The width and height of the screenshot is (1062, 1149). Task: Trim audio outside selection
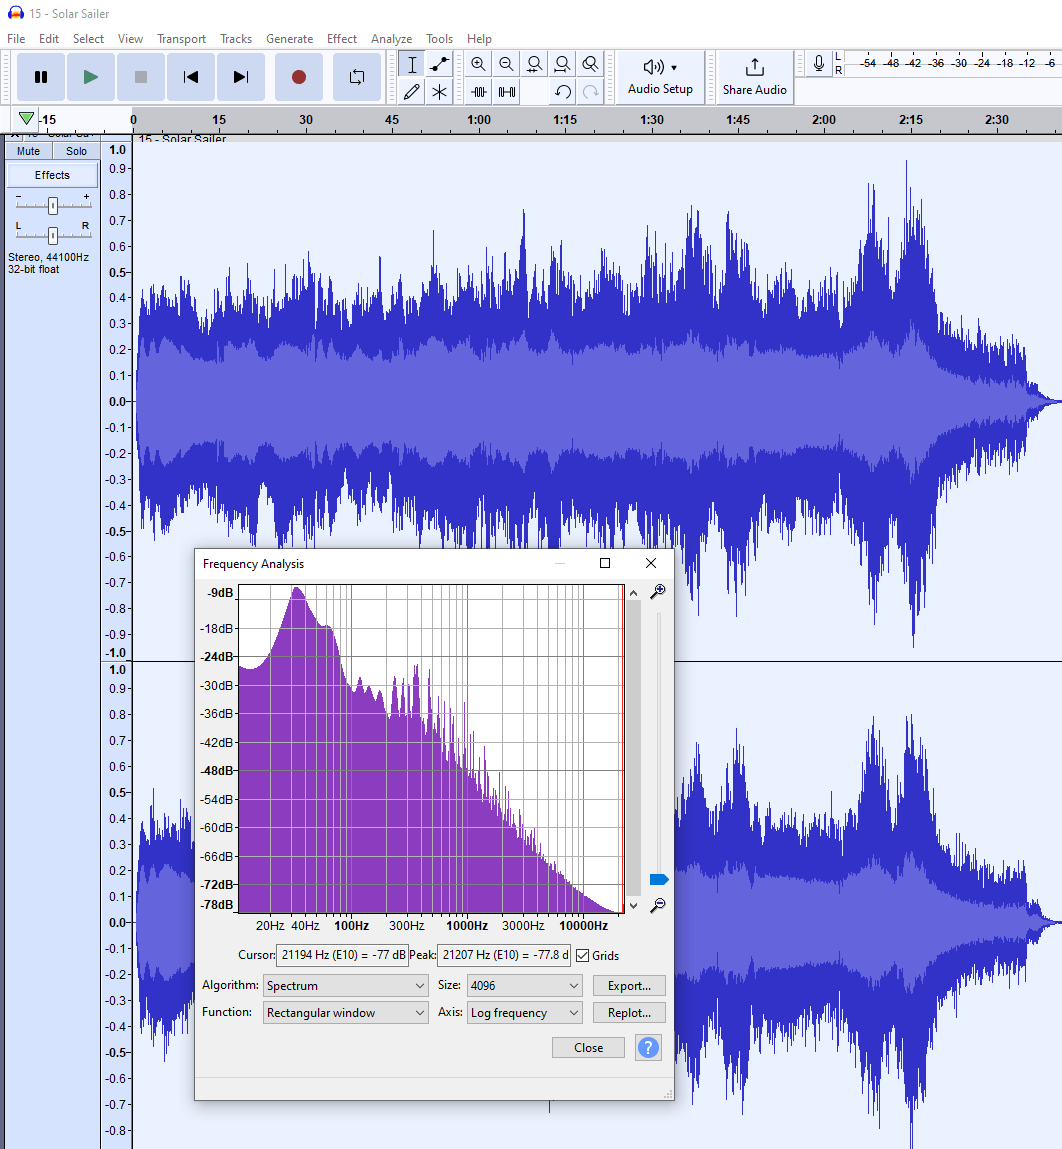(479, 92)
